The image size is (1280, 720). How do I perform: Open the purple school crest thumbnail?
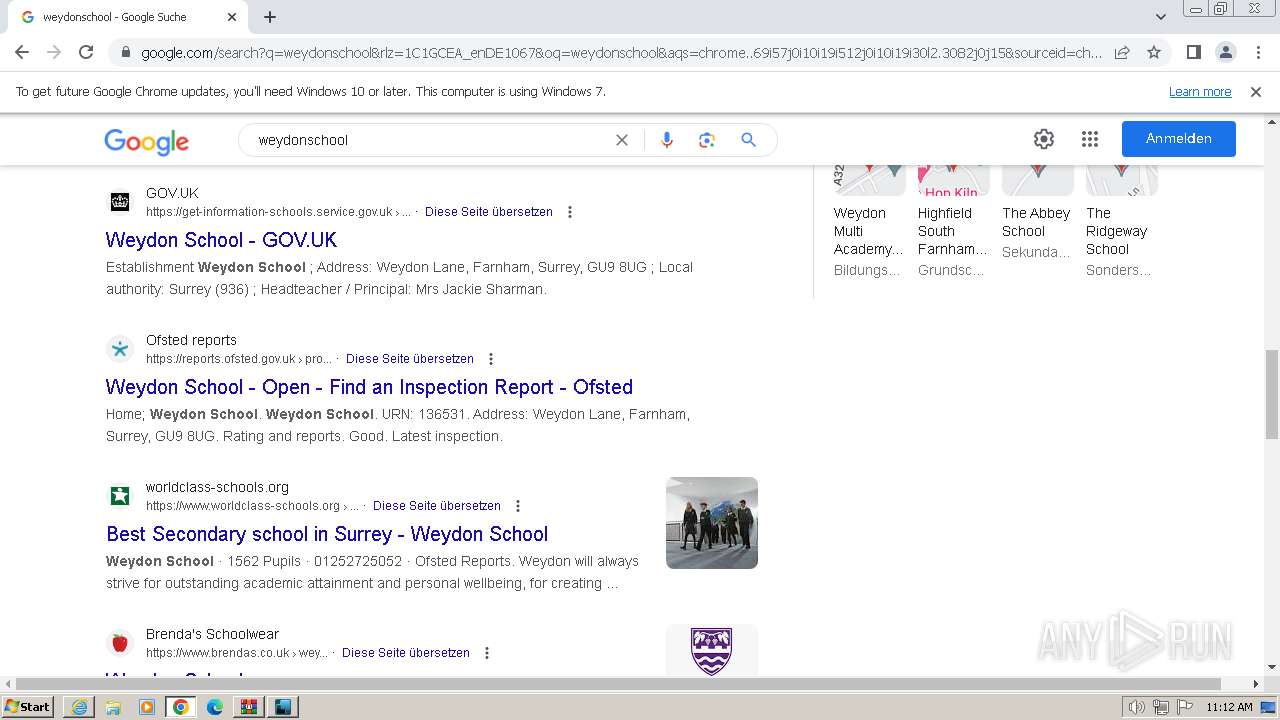pyautogui.click(x=712, y=650)
